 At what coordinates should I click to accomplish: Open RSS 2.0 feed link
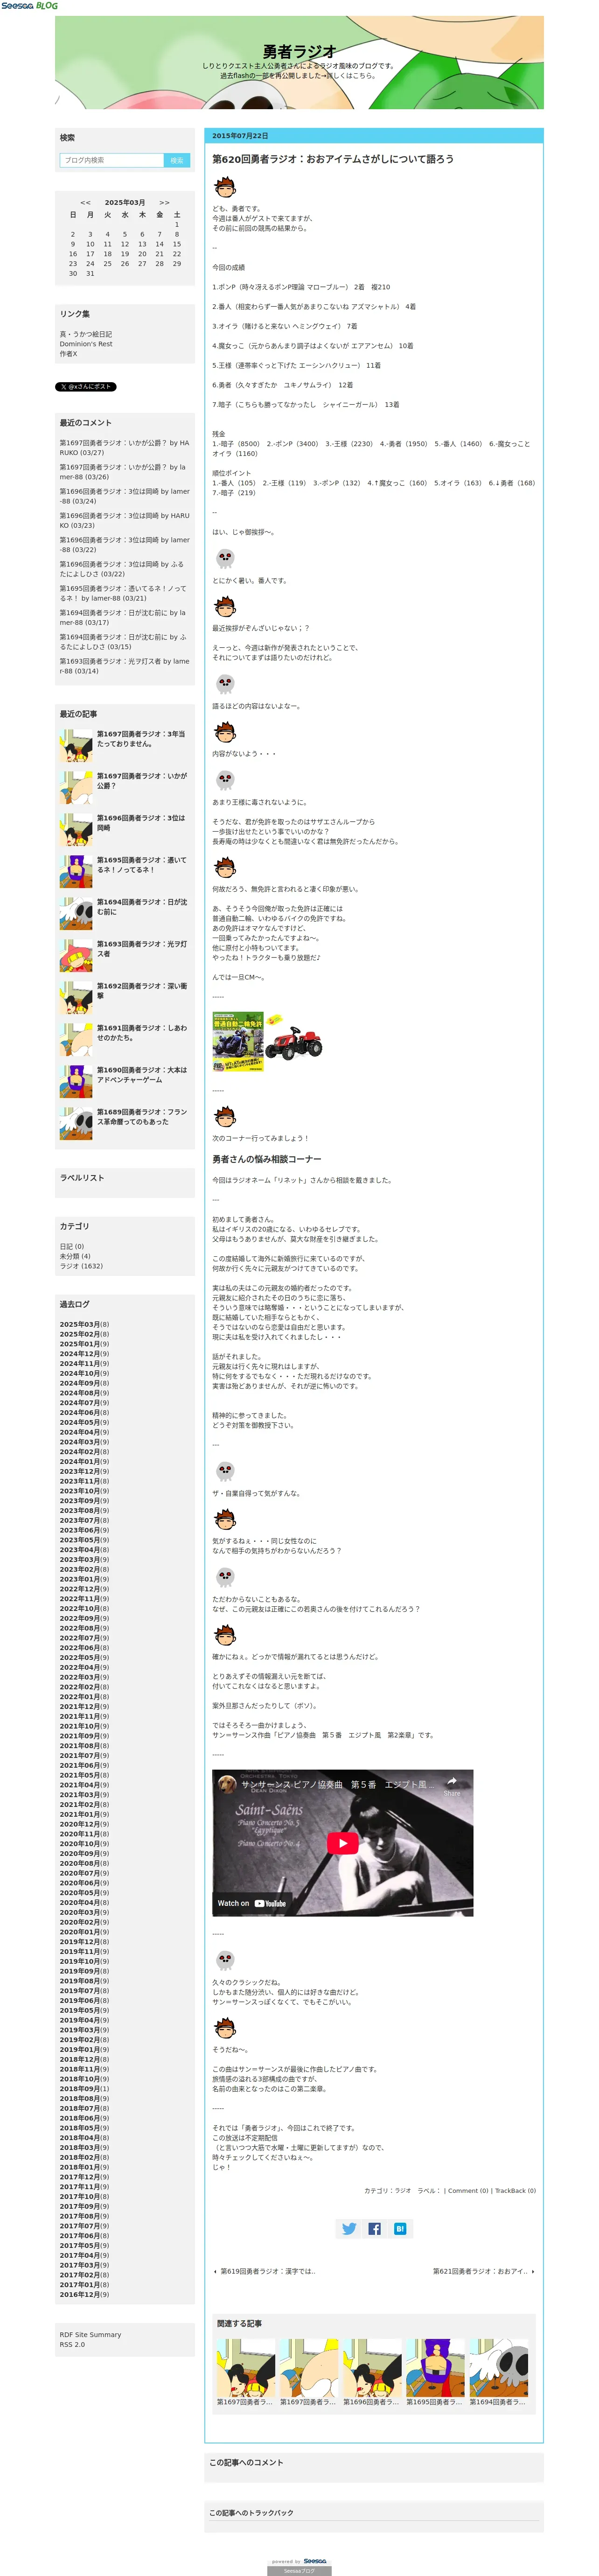point(72,2344)
